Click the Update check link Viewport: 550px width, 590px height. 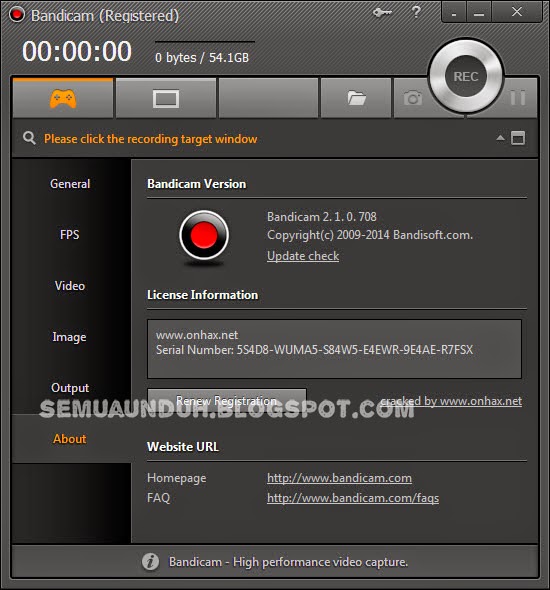(x=303, y=256)
